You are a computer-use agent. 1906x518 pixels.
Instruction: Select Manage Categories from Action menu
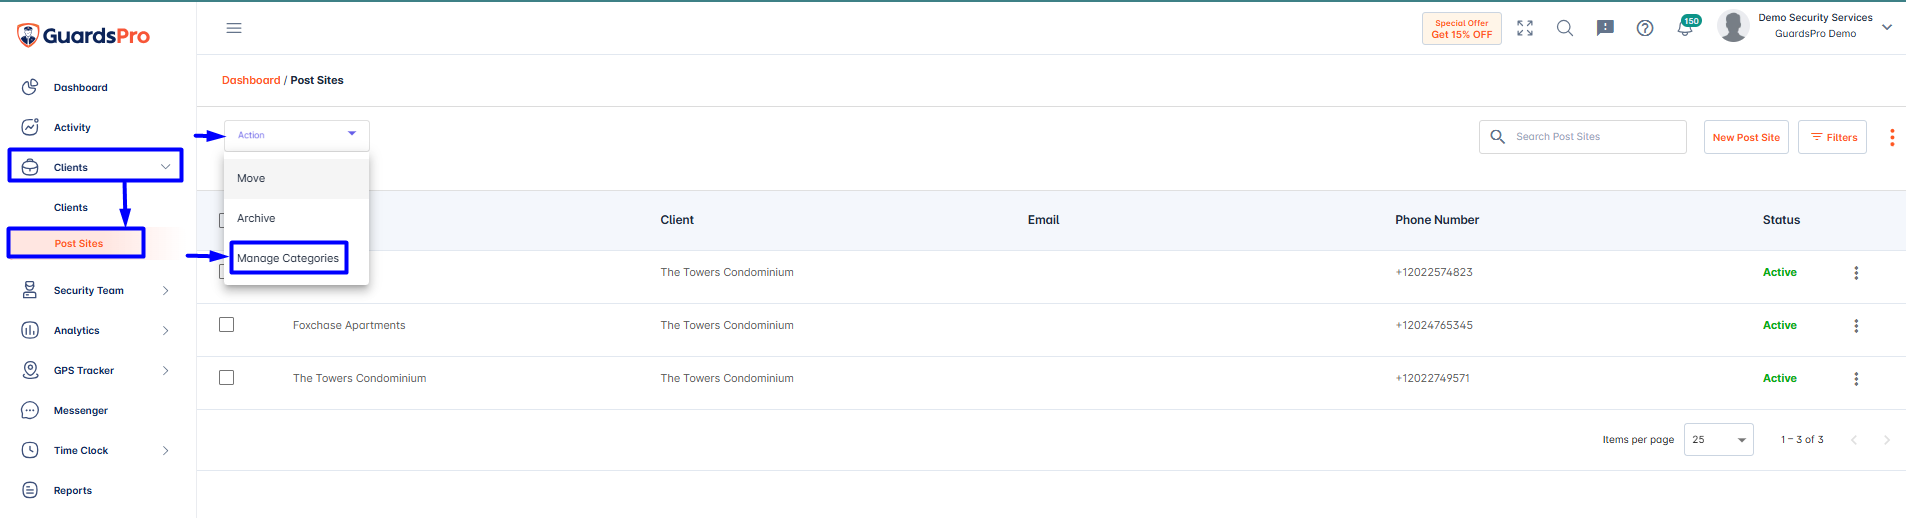coord(288,258)
